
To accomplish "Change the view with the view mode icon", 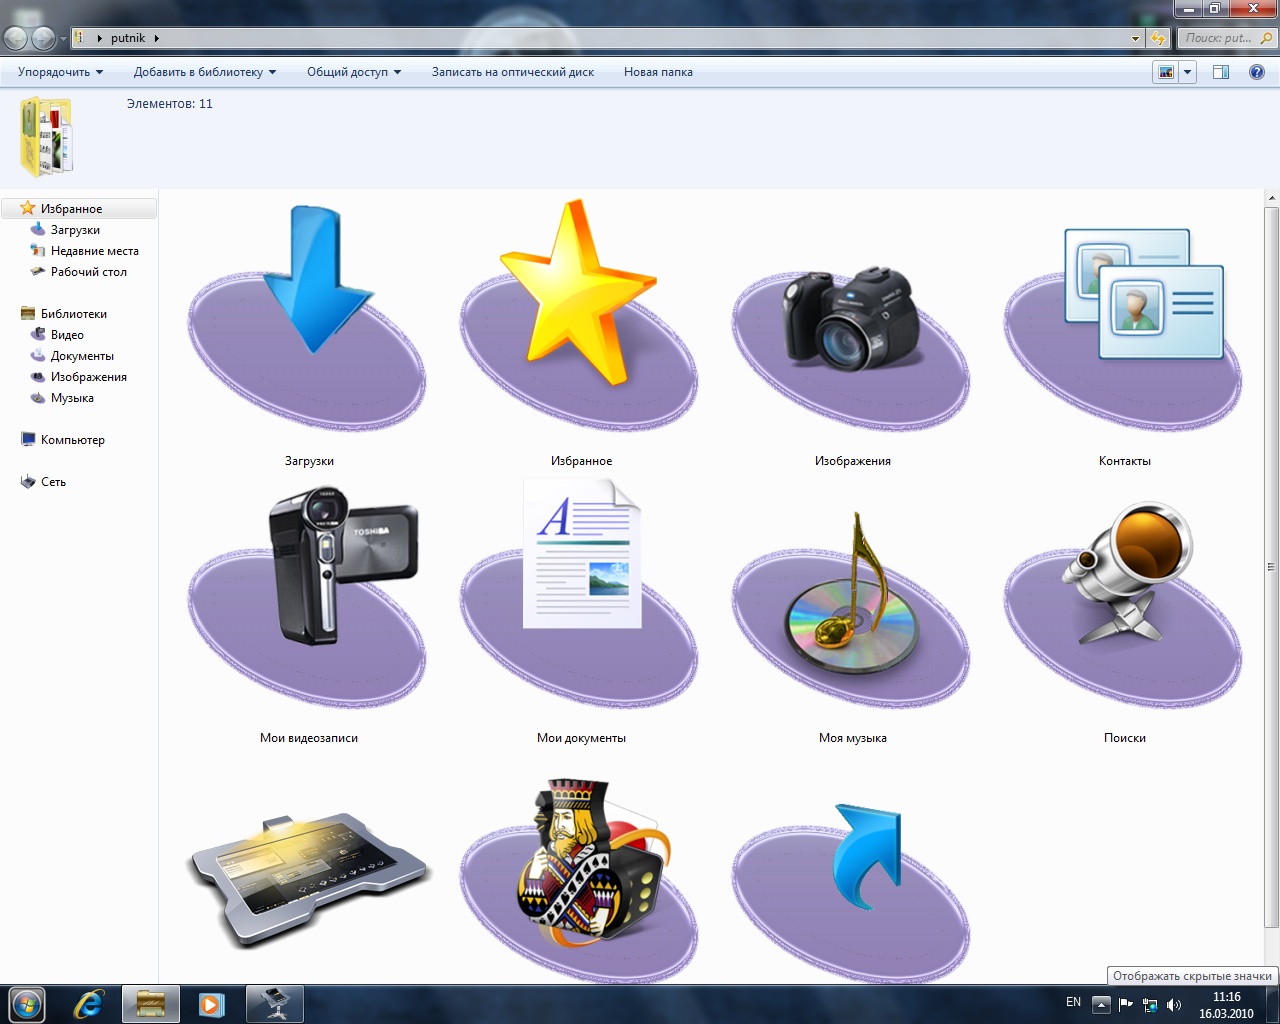I will click(x=1166, y=72).
